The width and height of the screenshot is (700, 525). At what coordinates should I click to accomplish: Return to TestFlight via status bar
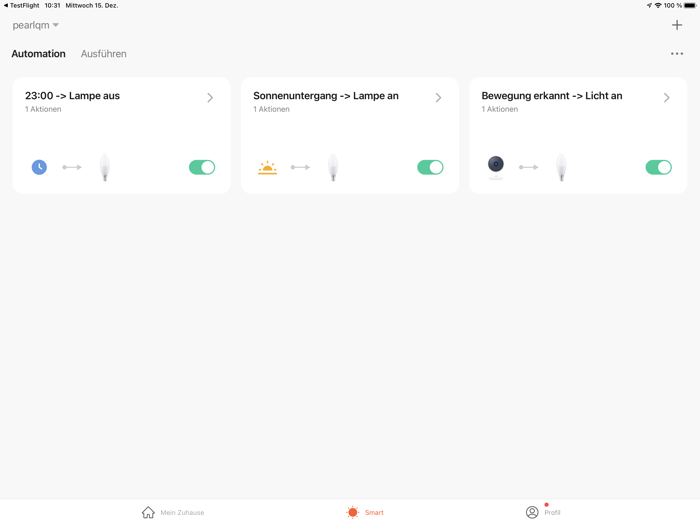pos(21,5)
